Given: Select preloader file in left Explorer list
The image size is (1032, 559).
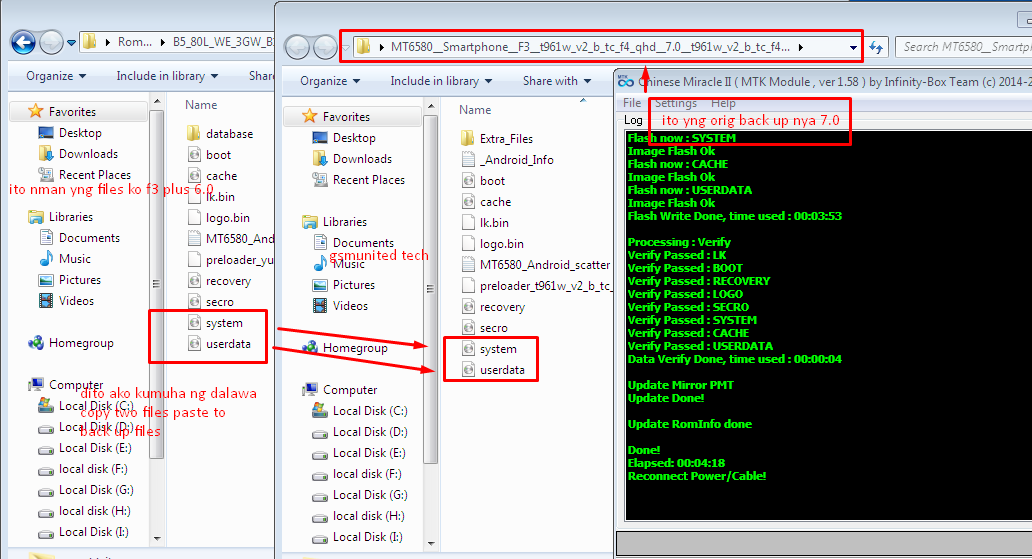Looking at the screenshot, I should pyautogui.click(x=230, y=261).
